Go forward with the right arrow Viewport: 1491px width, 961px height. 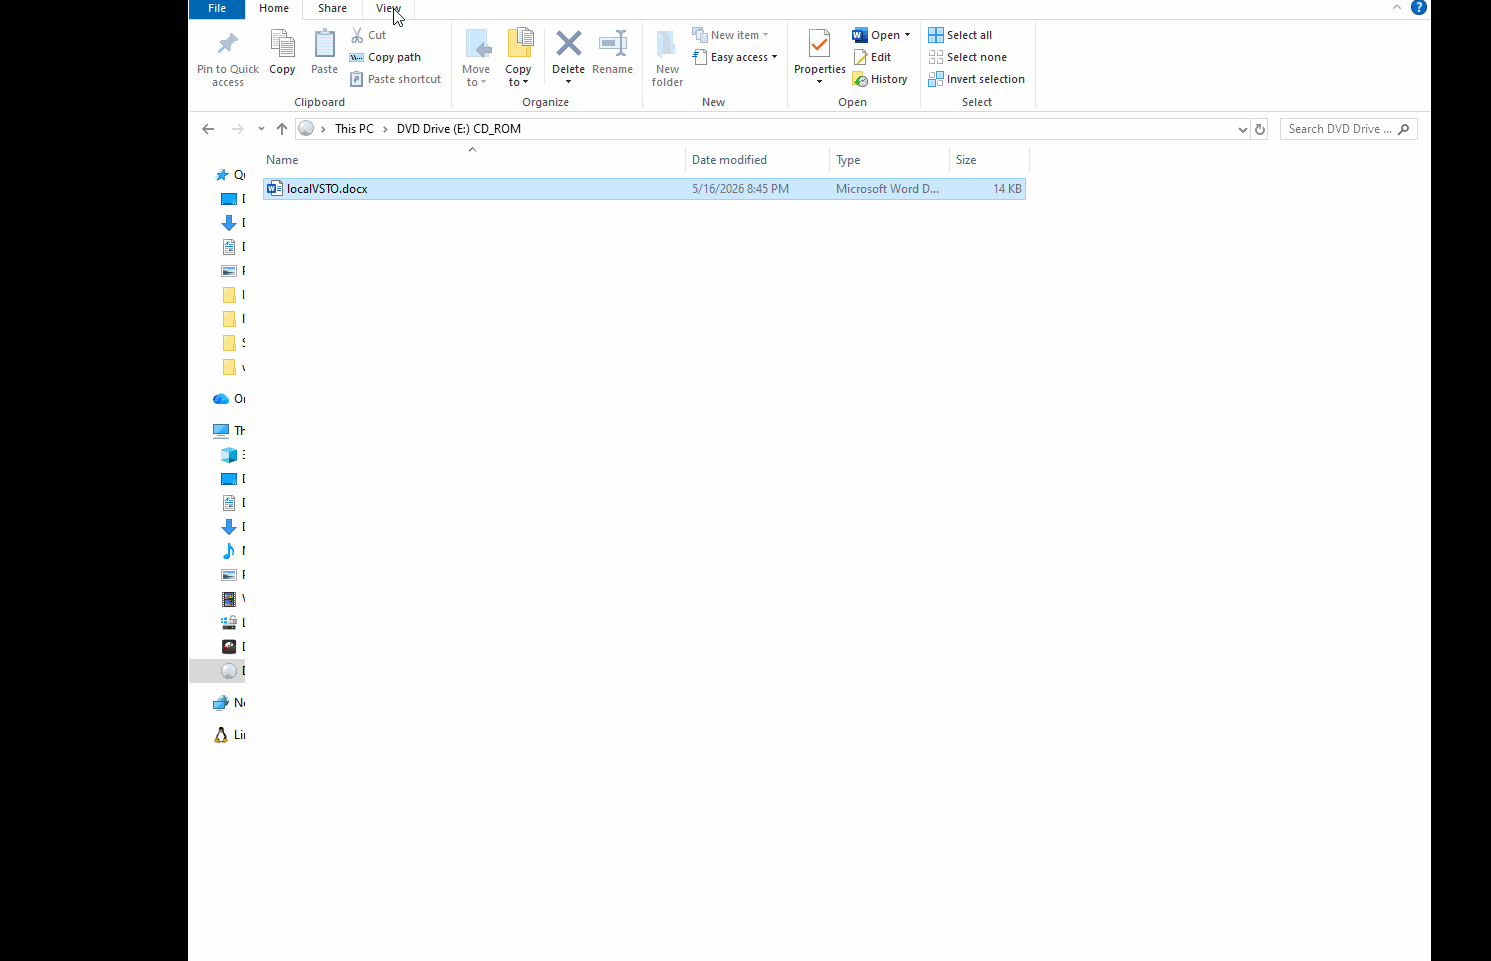[237, 129]
